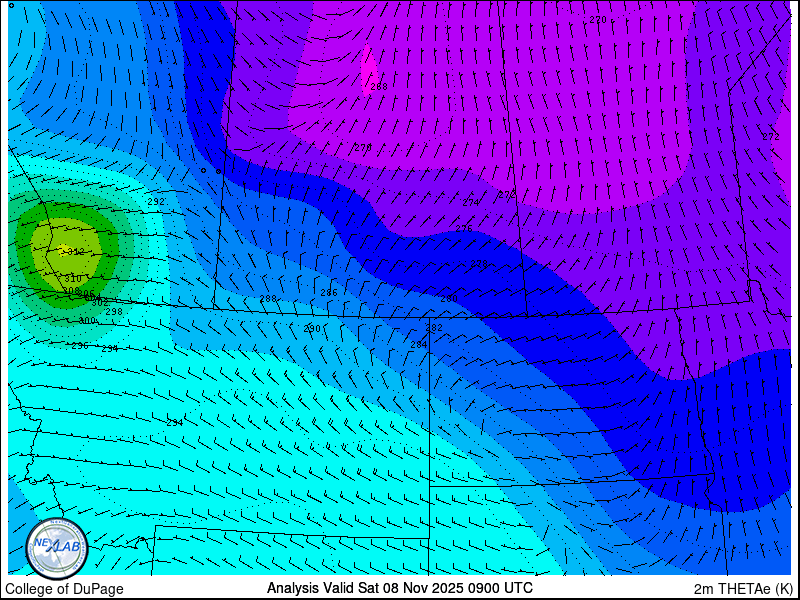Image resolution: width=800 pixels, height=600 pixels.
Task: Click the 272 label next to 274
Action: 507,194
